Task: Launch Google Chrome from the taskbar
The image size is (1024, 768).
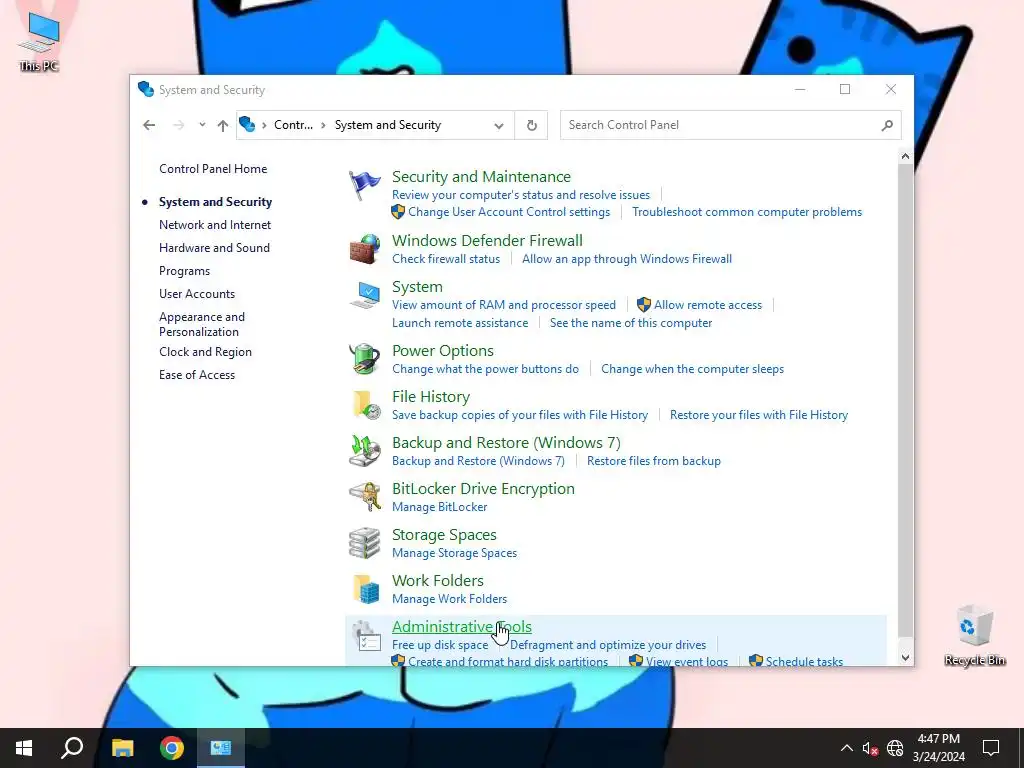Action: coord(172,748)
